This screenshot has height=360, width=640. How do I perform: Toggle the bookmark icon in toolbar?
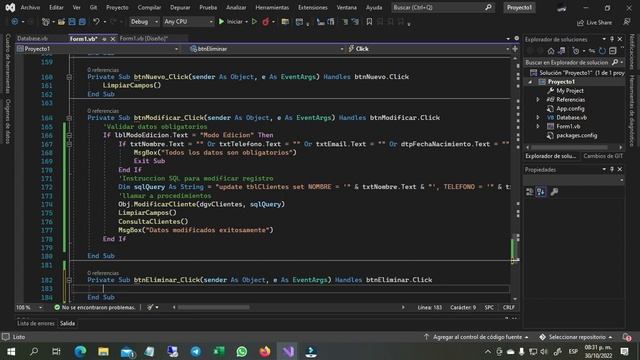point(369,22)
